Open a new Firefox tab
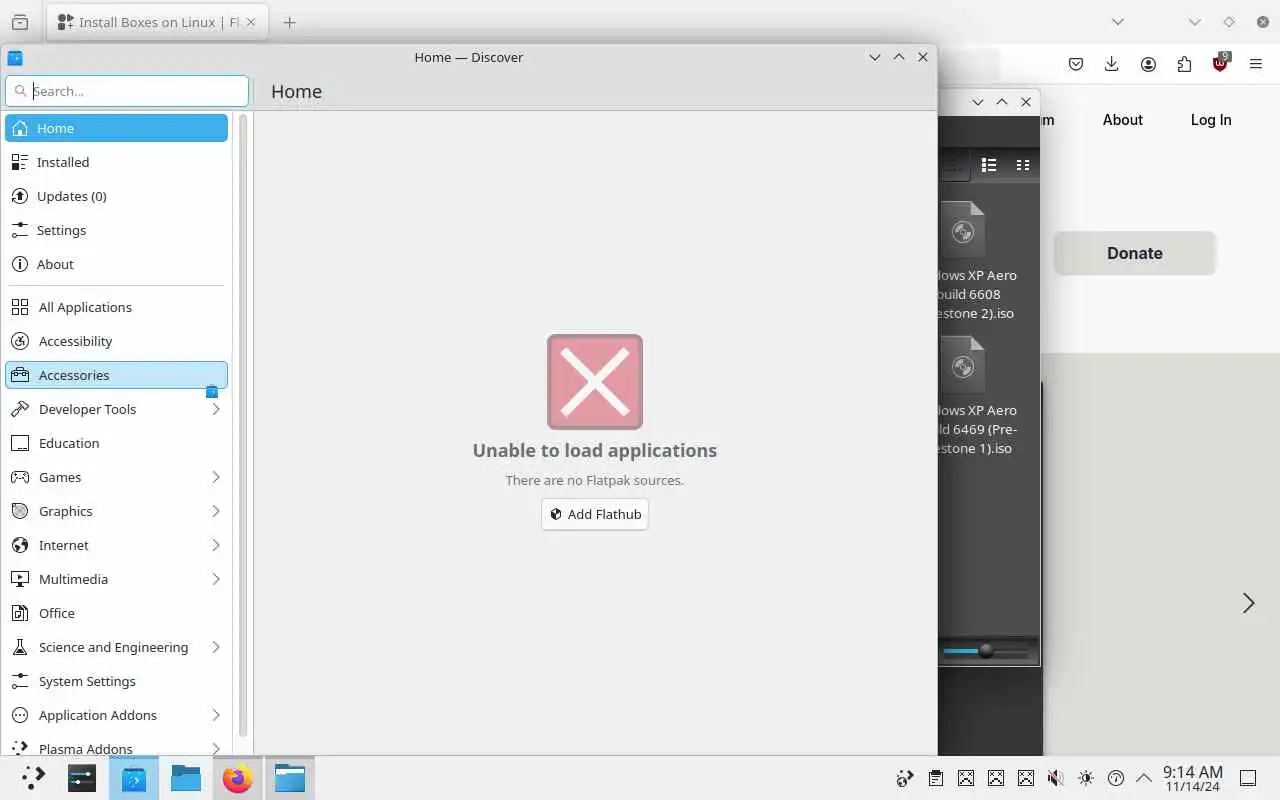The height and width of the screenshot is (800, 1280). [x=290, y=22]
